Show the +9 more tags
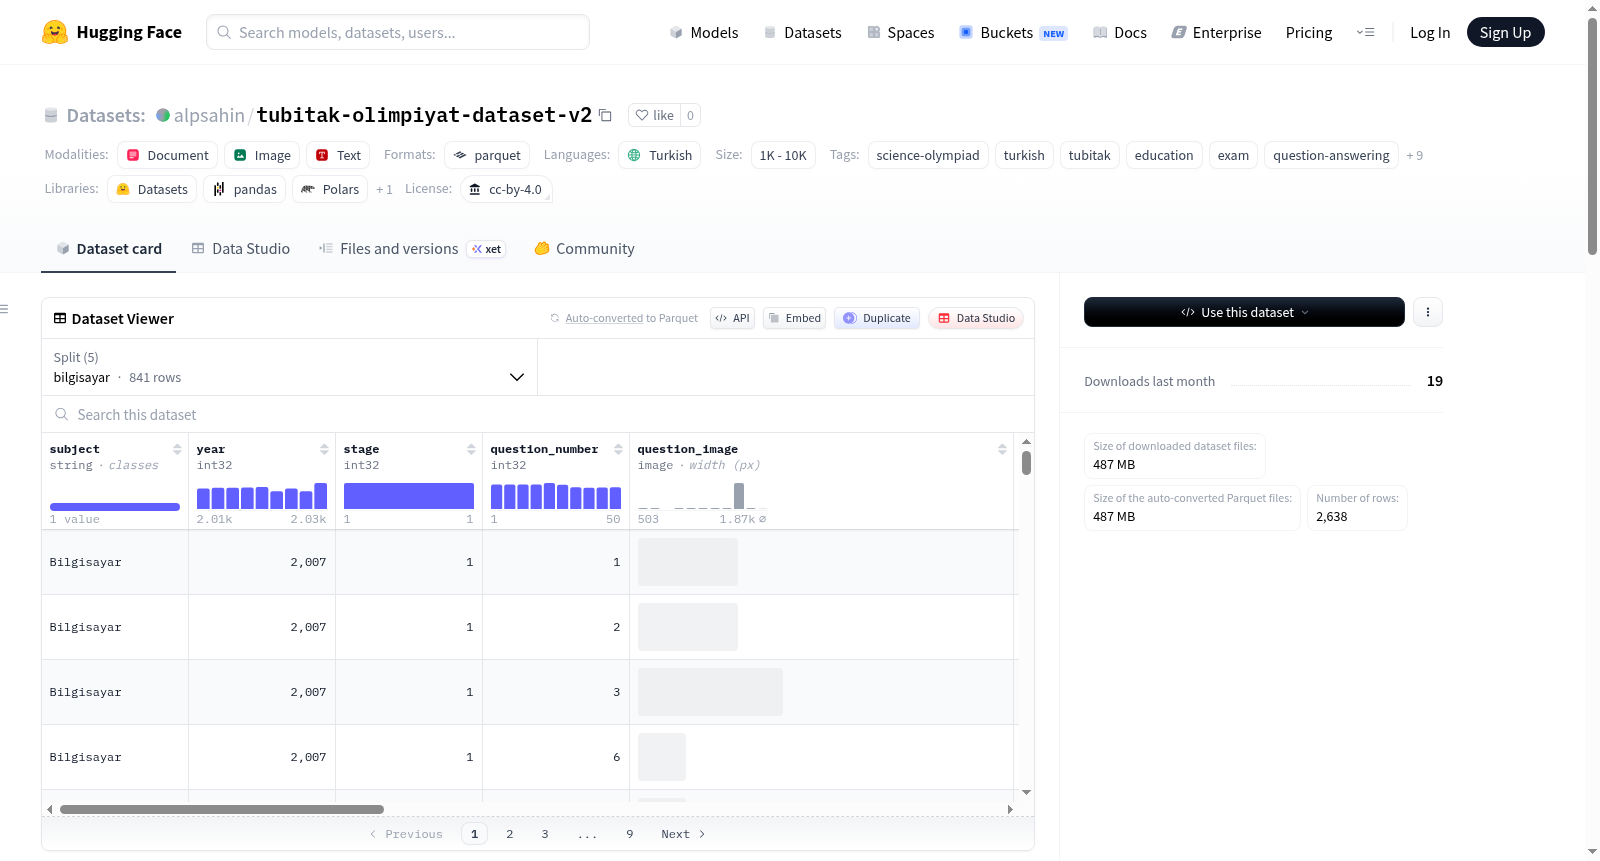1600x861 pixels. pos(1414,155)
